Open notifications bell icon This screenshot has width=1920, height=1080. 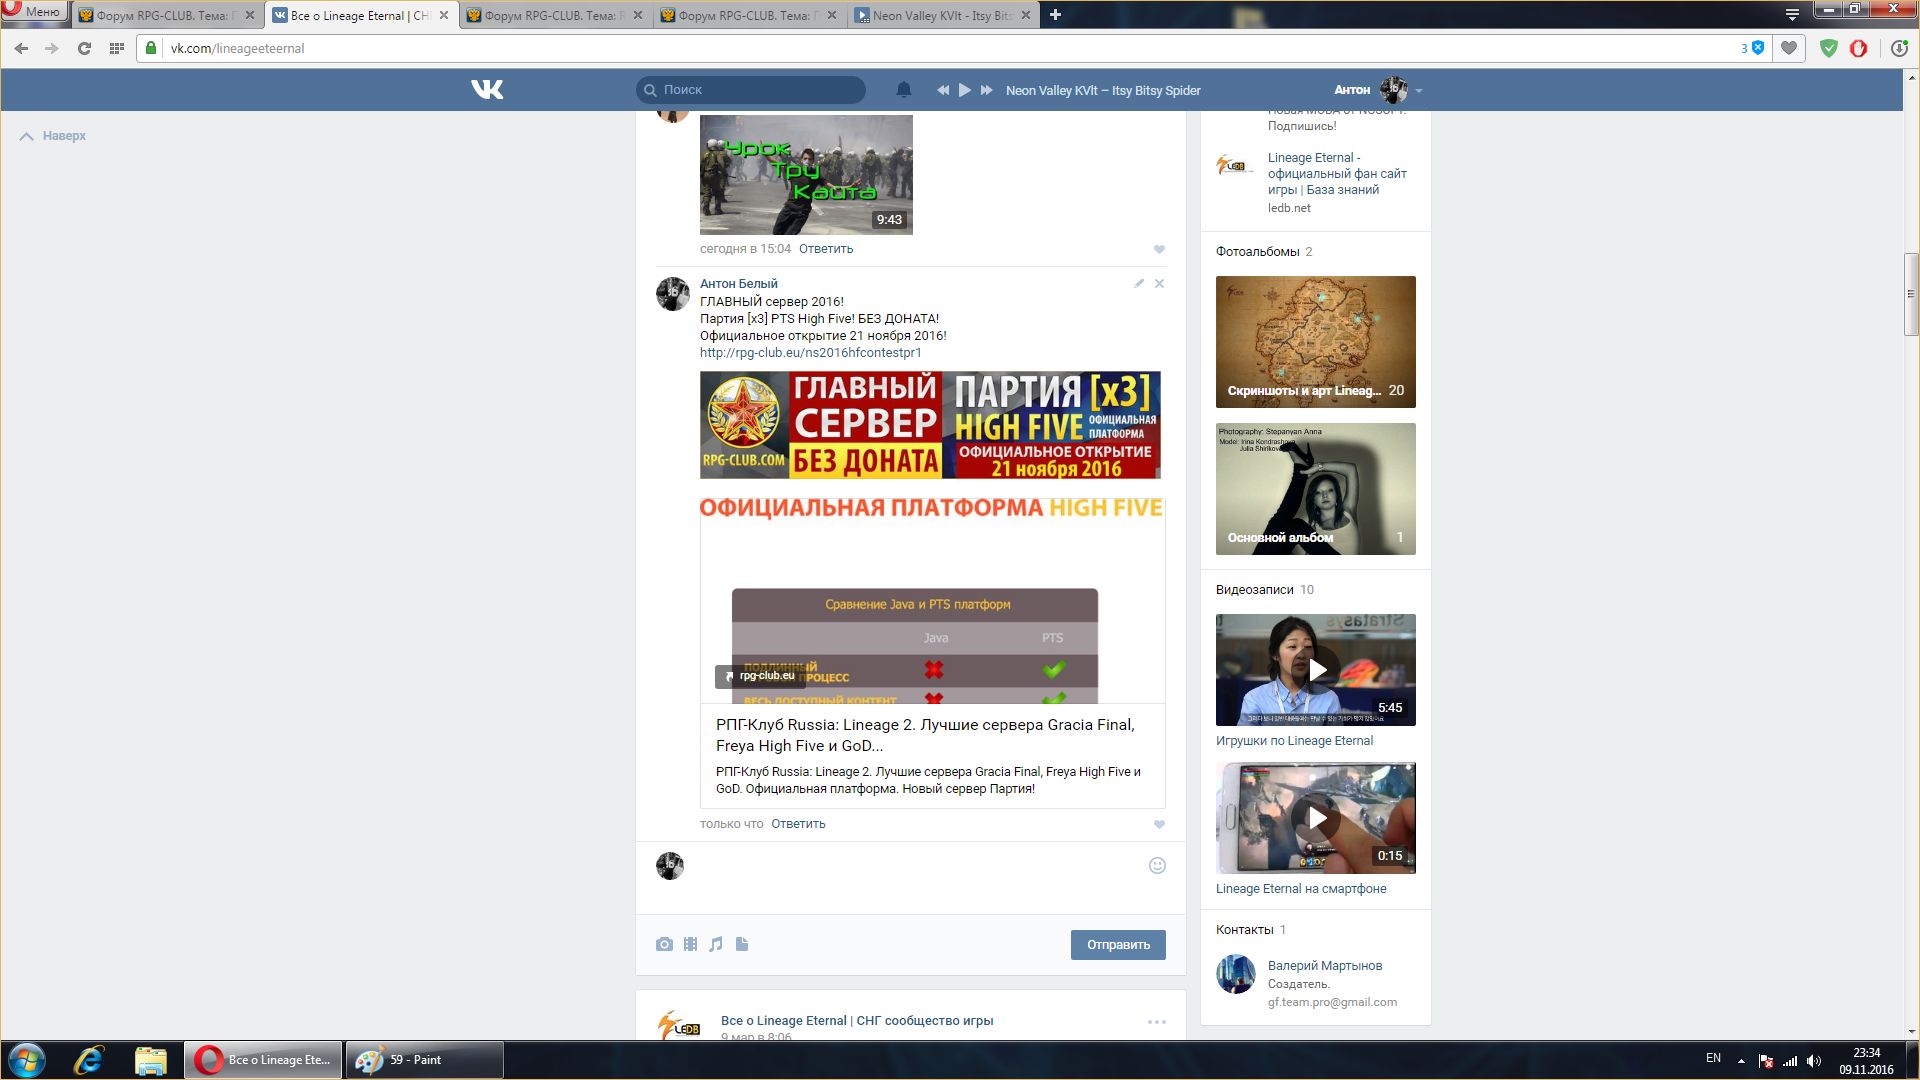point(903,90)
